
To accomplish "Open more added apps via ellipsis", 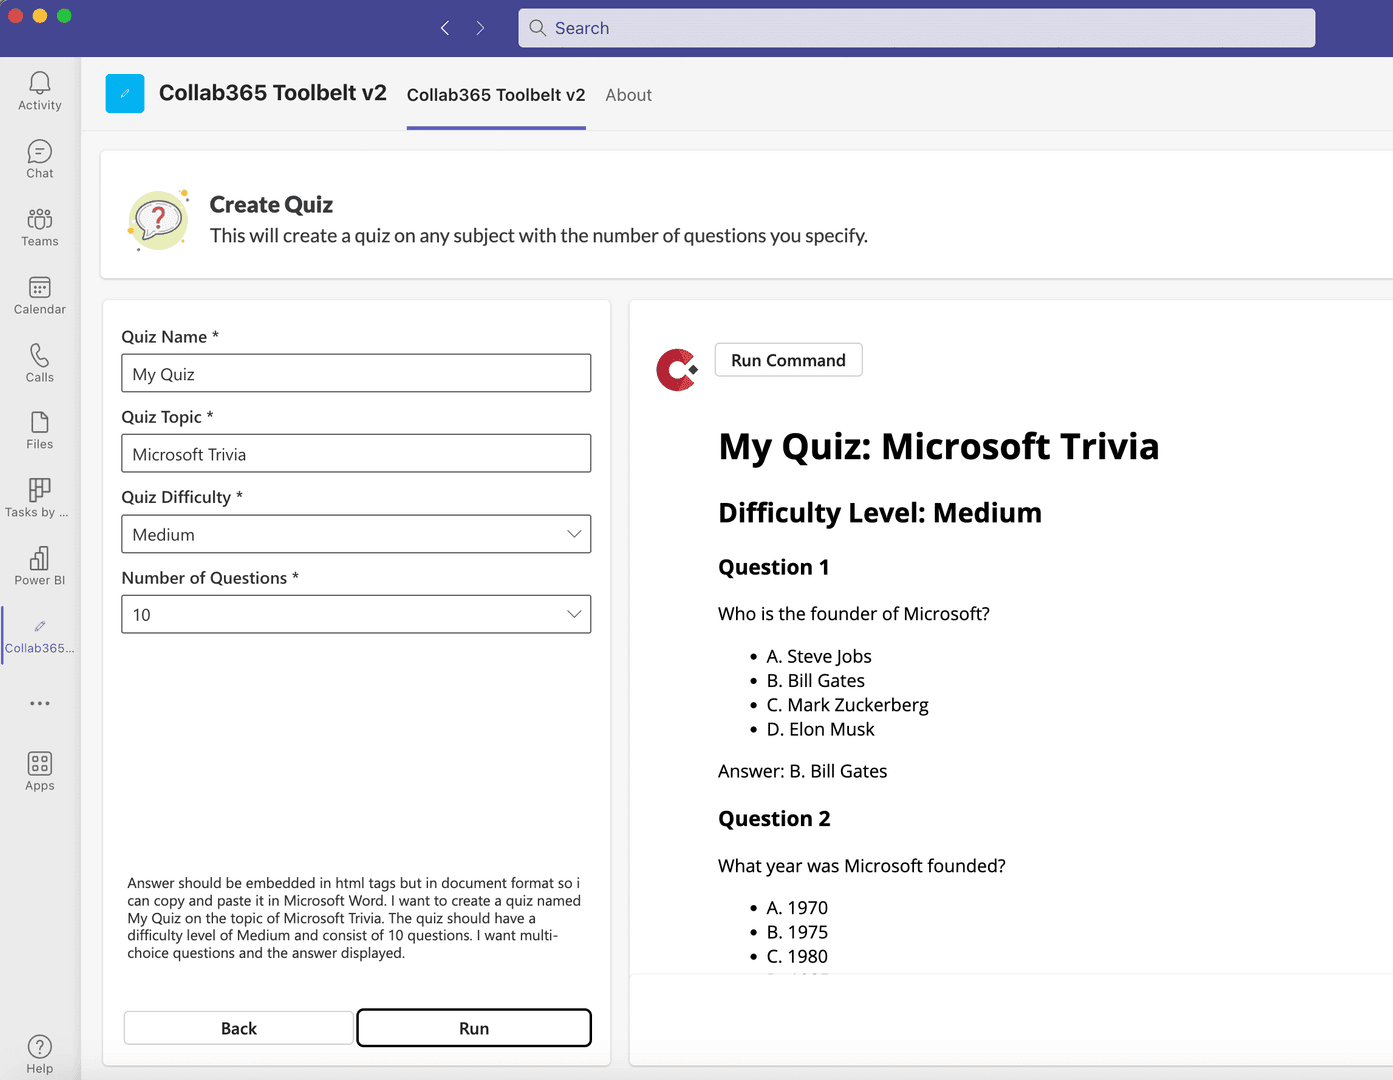I will click(39, 703).
